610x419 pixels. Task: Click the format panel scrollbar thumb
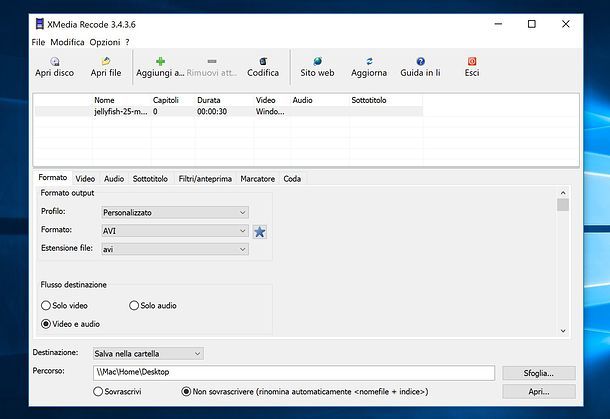(x=563, y=205)
